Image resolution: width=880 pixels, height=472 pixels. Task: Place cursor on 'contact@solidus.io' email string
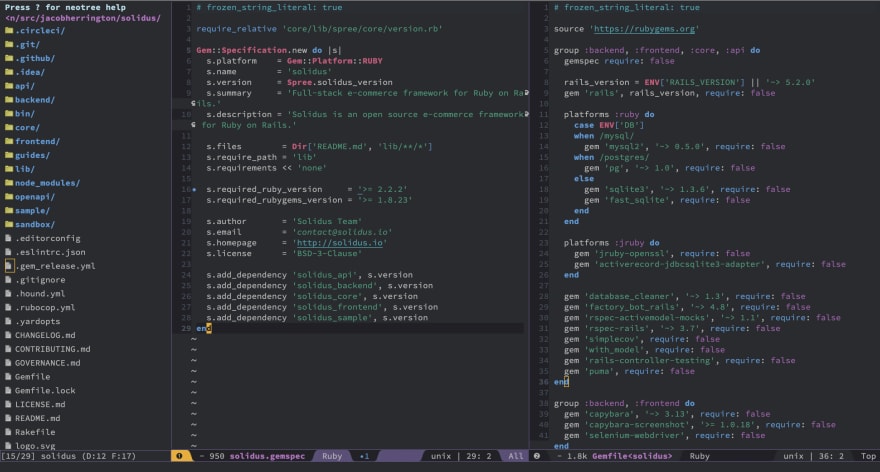pyautogui.click(x=342, y=232)
